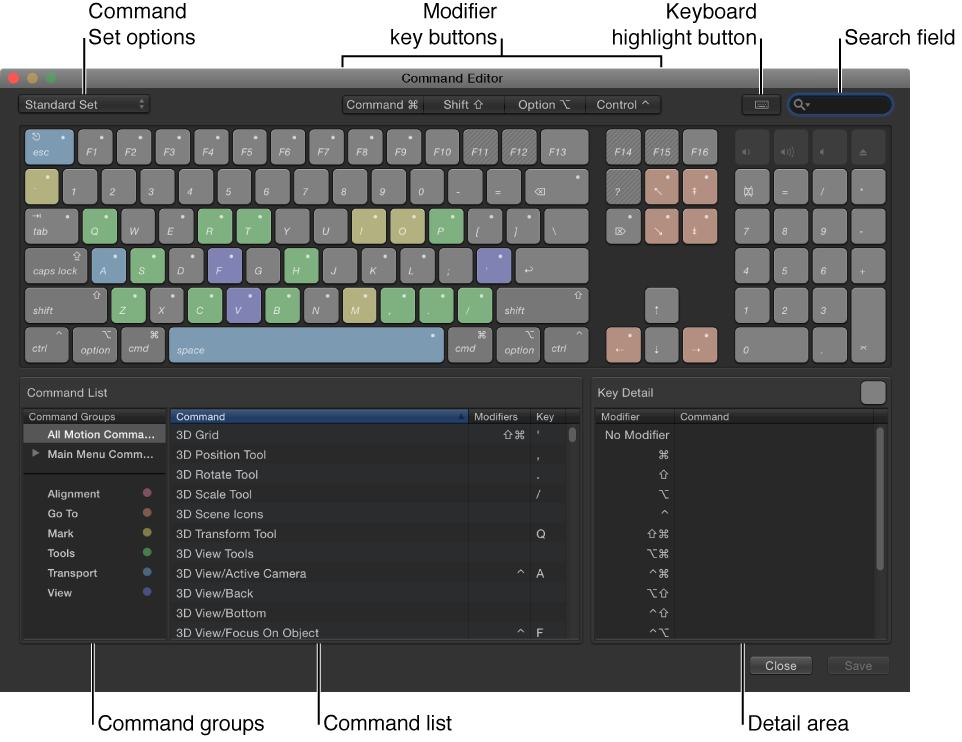Viewport: 962px width, 742px height.
Task: Click the left cmd key on the keyboard
Action: (143, 344)
